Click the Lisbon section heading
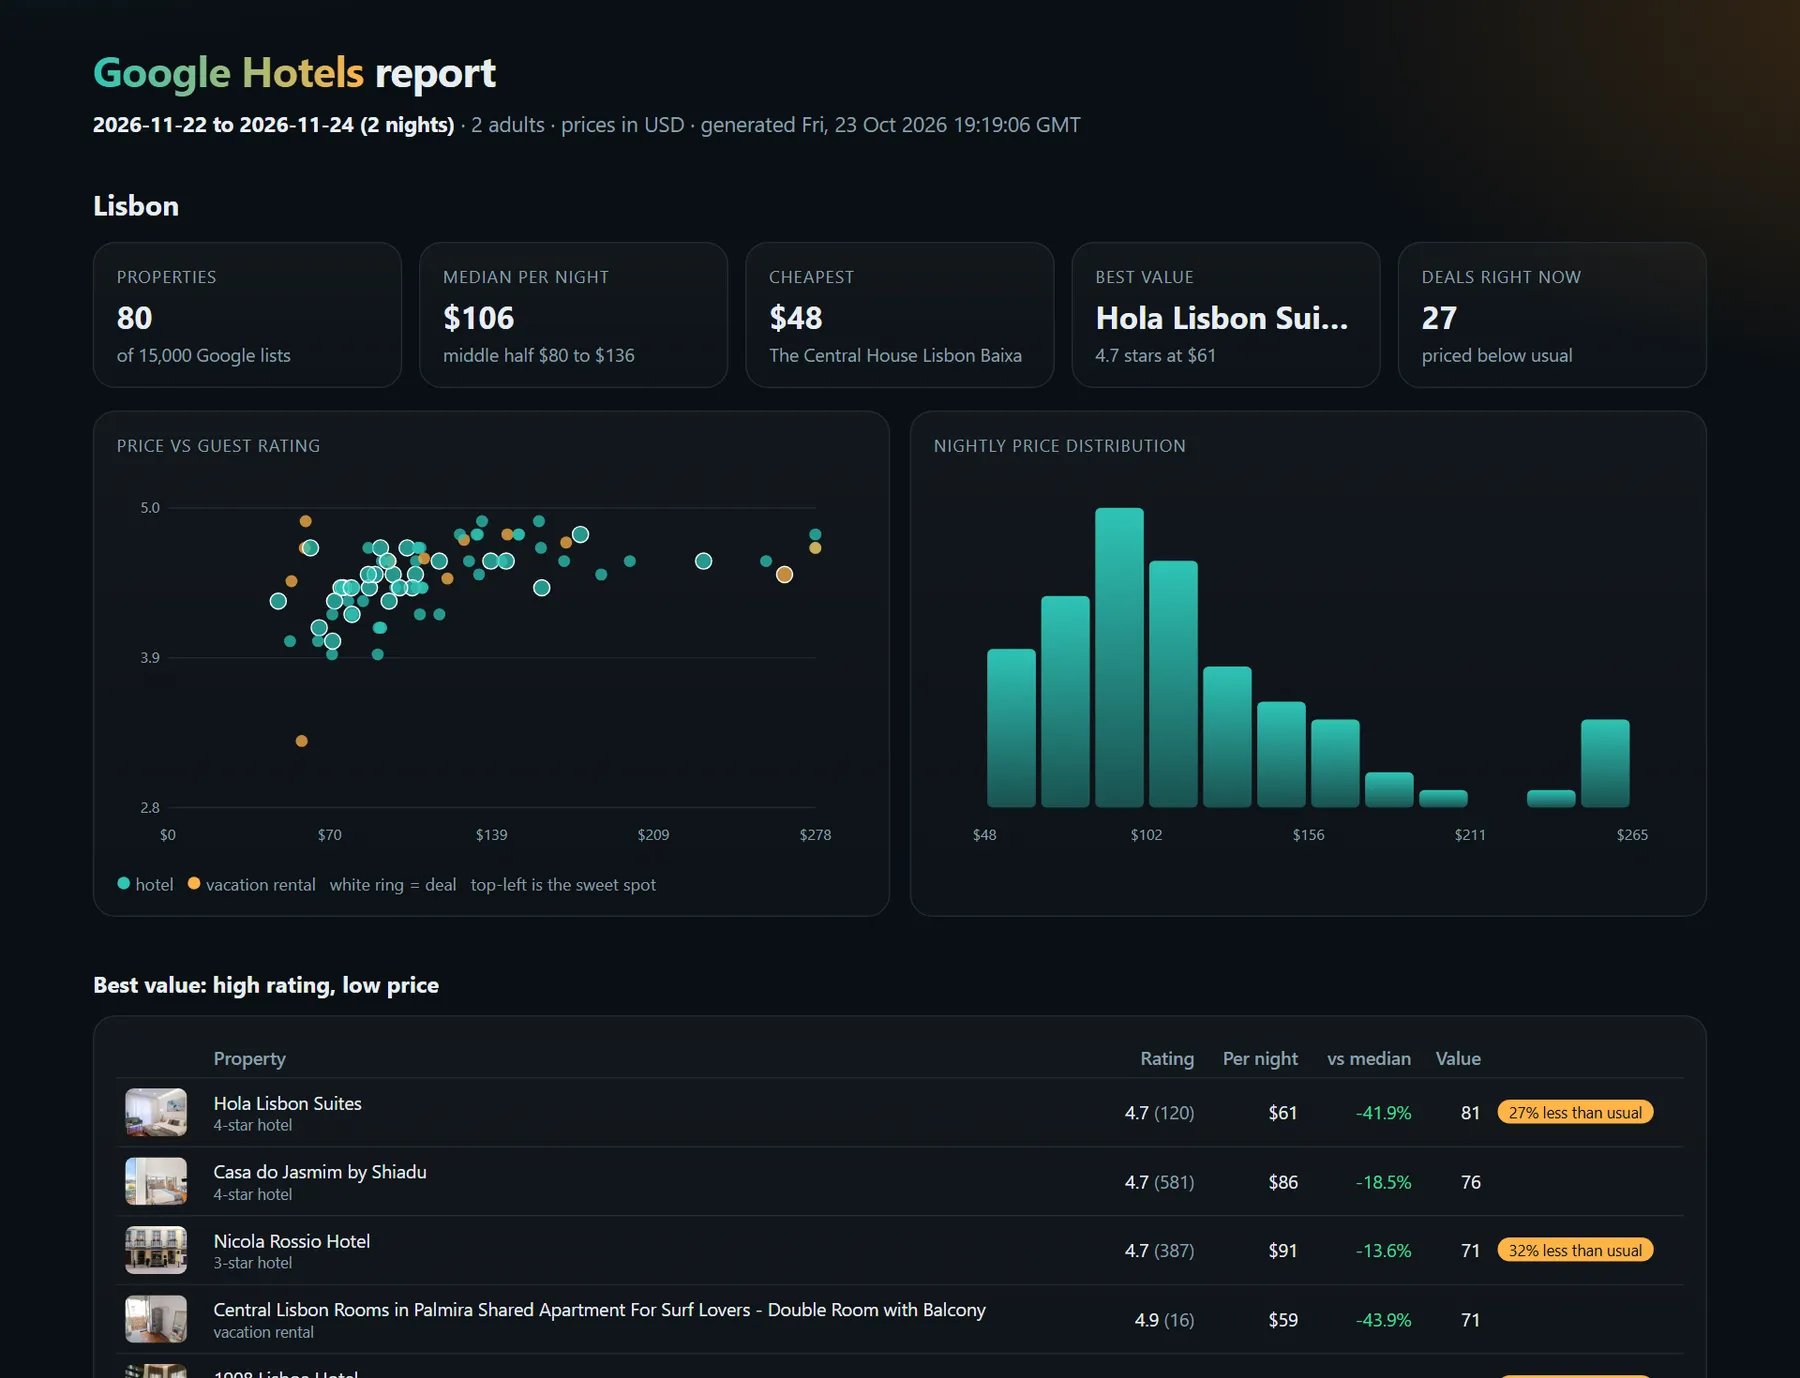Viewport: 1800px width, 1378px height. pyautogui.click(x=136, y=206)
